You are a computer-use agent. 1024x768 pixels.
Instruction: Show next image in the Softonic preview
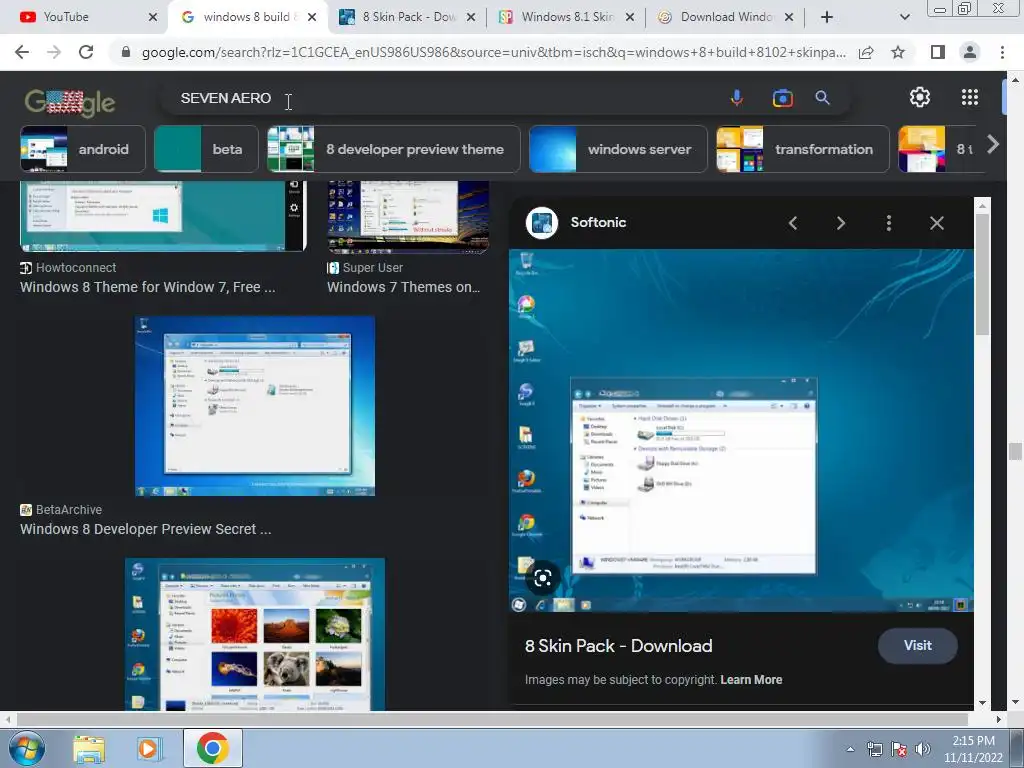tap(840, 223)
